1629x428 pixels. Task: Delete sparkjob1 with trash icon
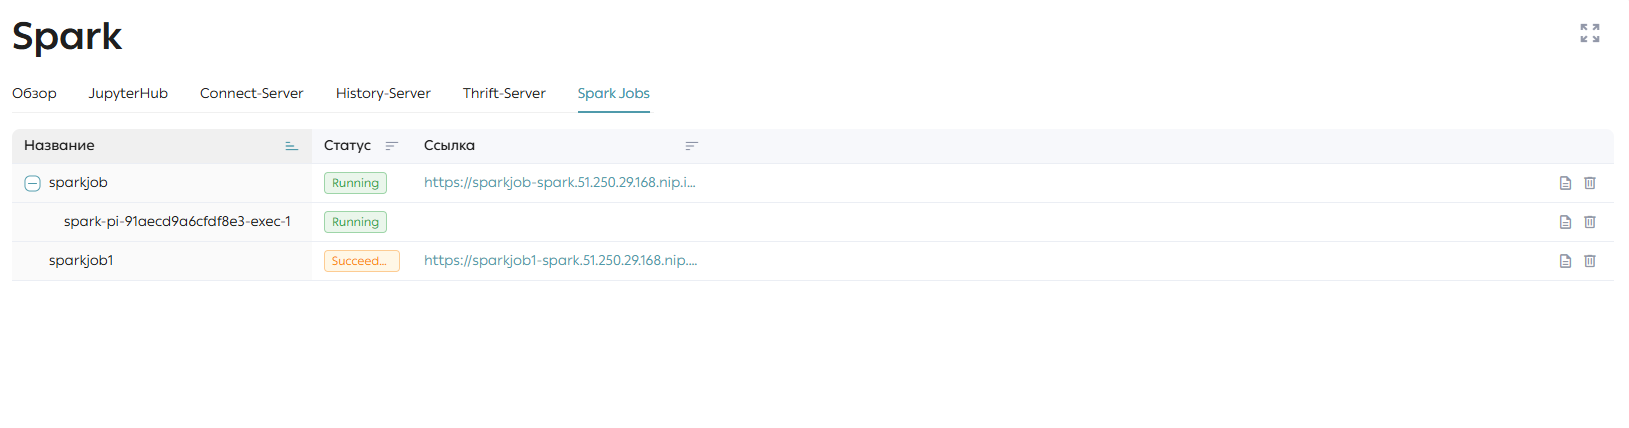click(x=1590, y=261)
